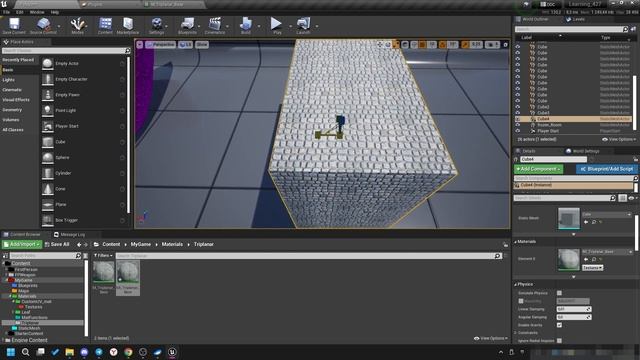The image size is (640, 360).
Task: Select the Empty Pawn item
Action: point(84,95)
